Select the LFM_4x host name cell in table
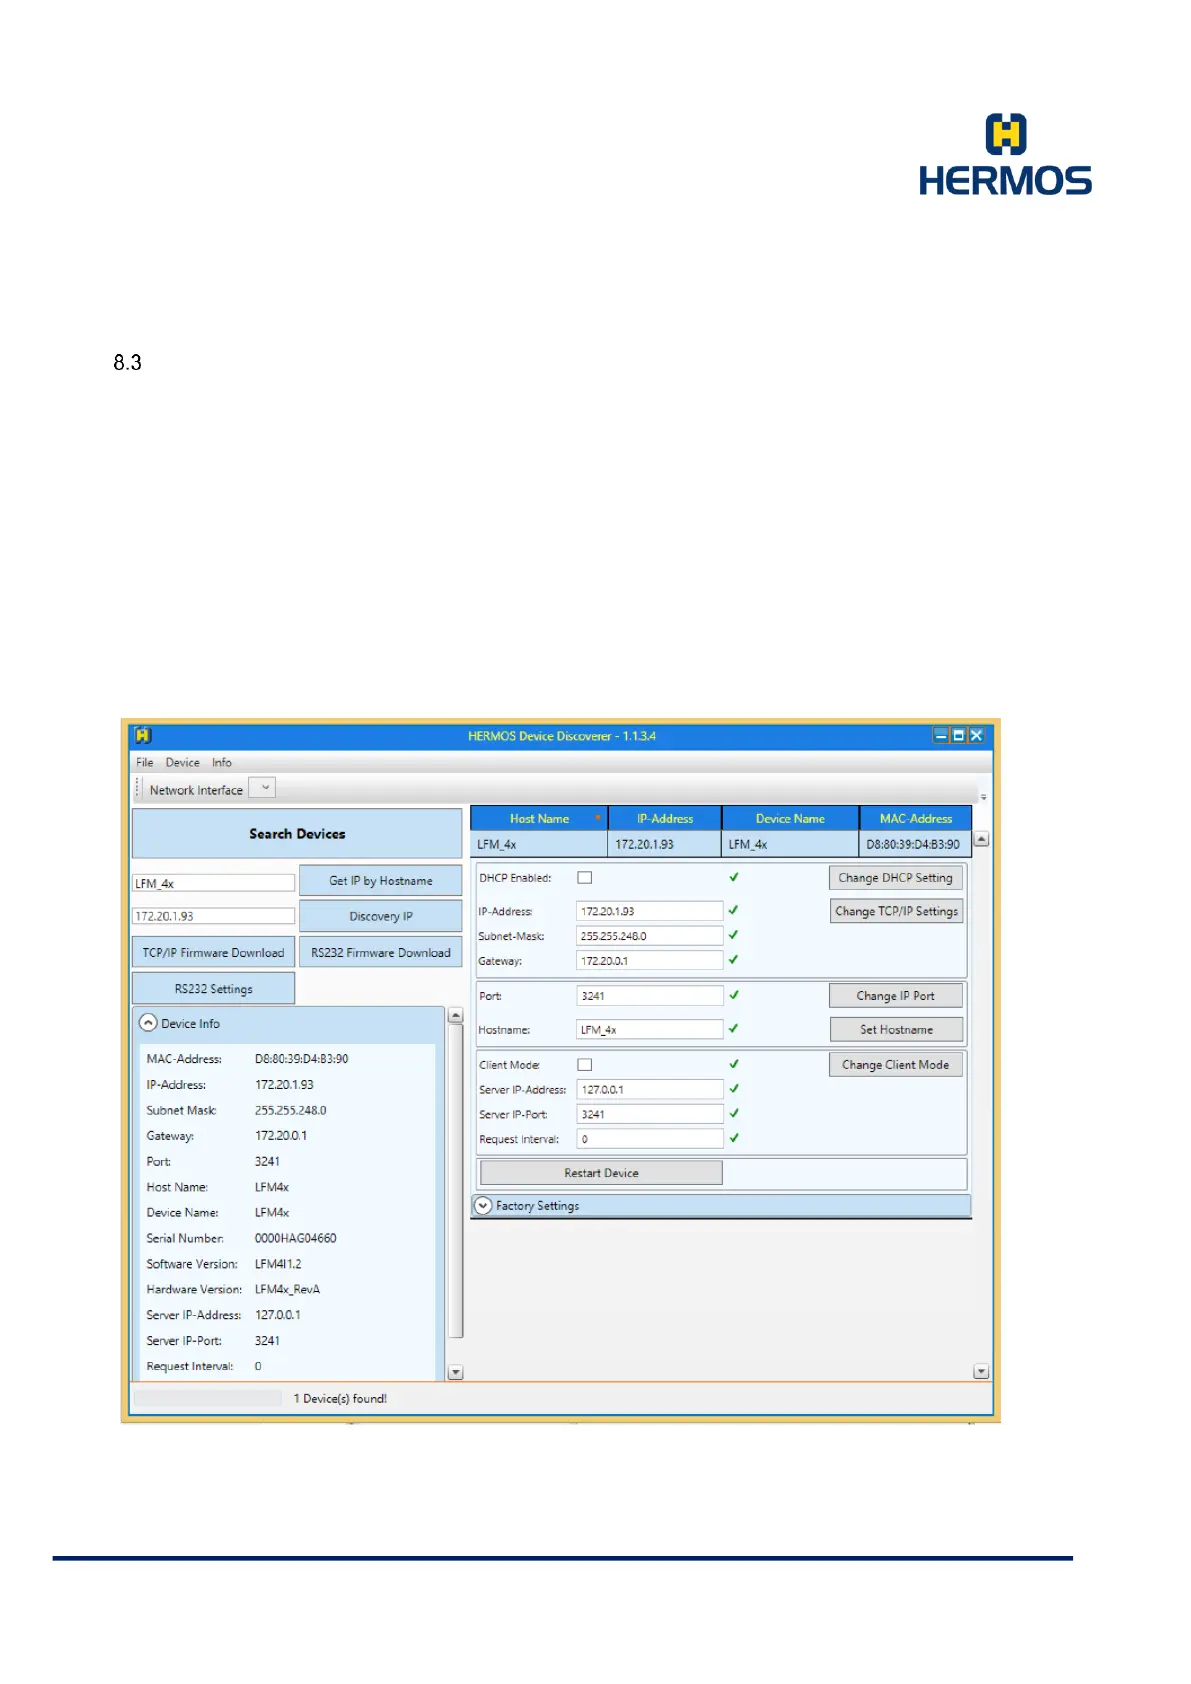The width and height of the screenshot is (1191, 1684). coord(539,844)
